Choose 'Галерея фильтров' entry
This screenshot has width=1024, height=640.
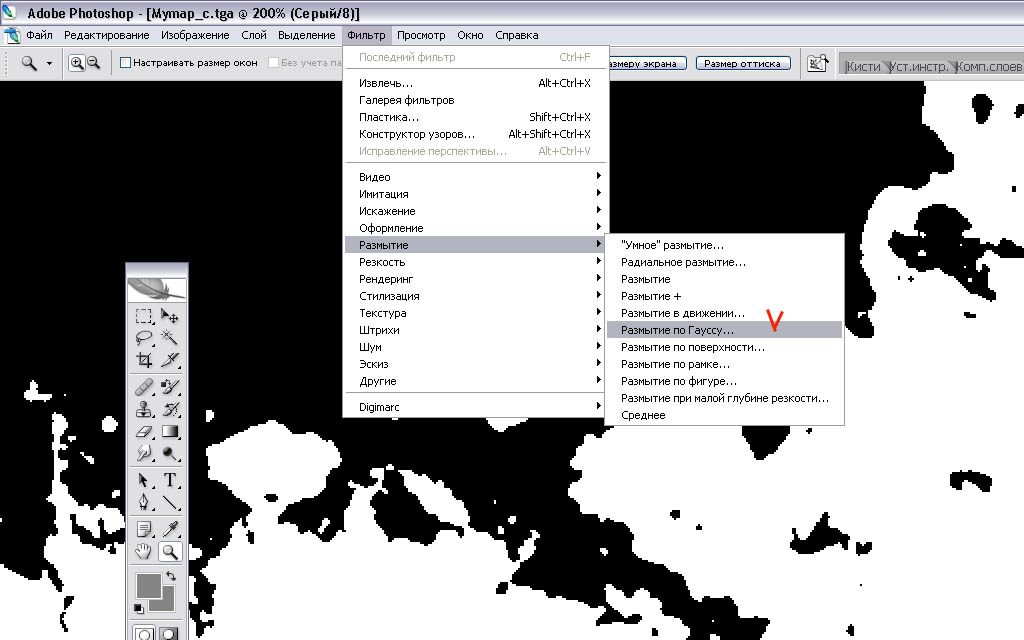tap(475, 100)
